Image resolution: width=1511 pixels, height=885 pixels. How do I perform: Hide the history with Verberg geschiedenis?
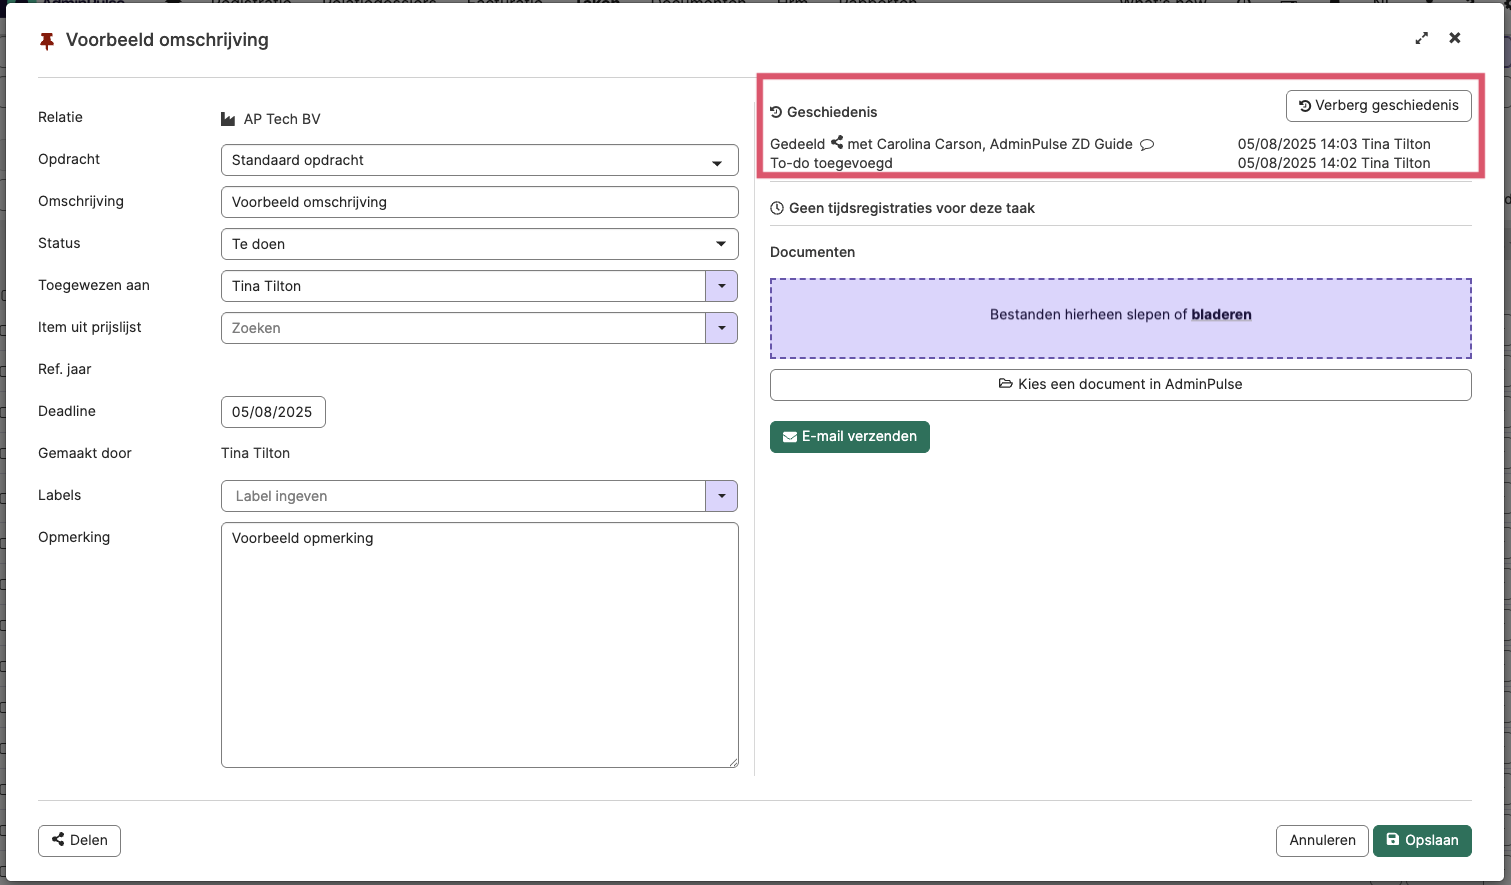(1378, 105)
